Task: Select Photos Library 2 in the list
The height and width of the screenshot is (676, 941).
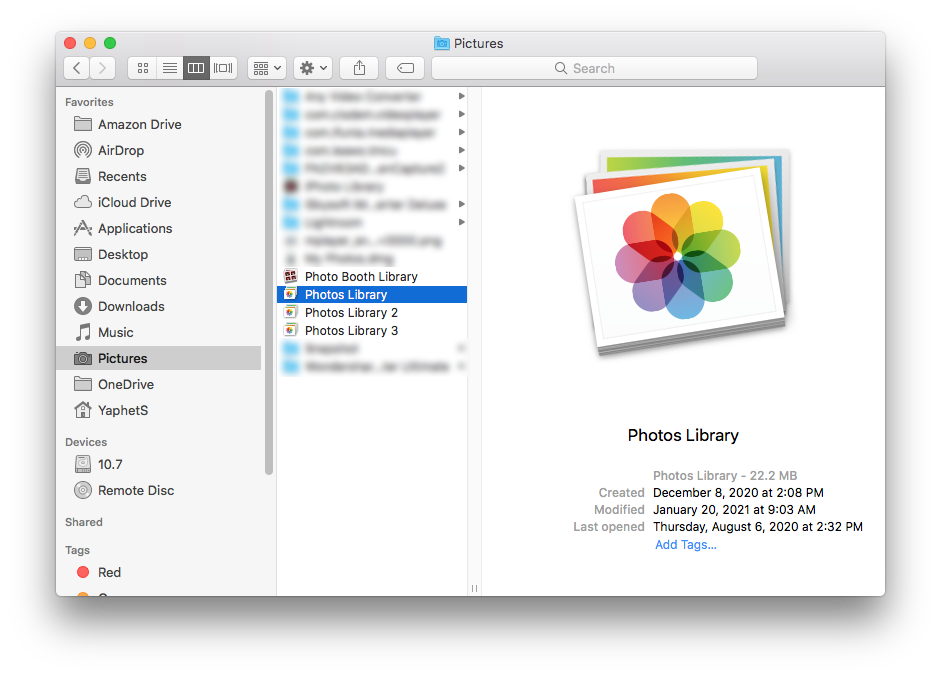Action: 372,312
